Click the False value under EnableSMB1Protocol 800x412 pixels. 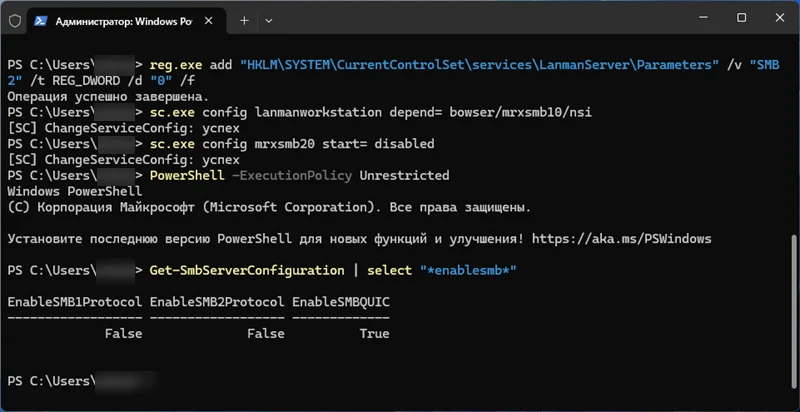[x=123, y=333]
